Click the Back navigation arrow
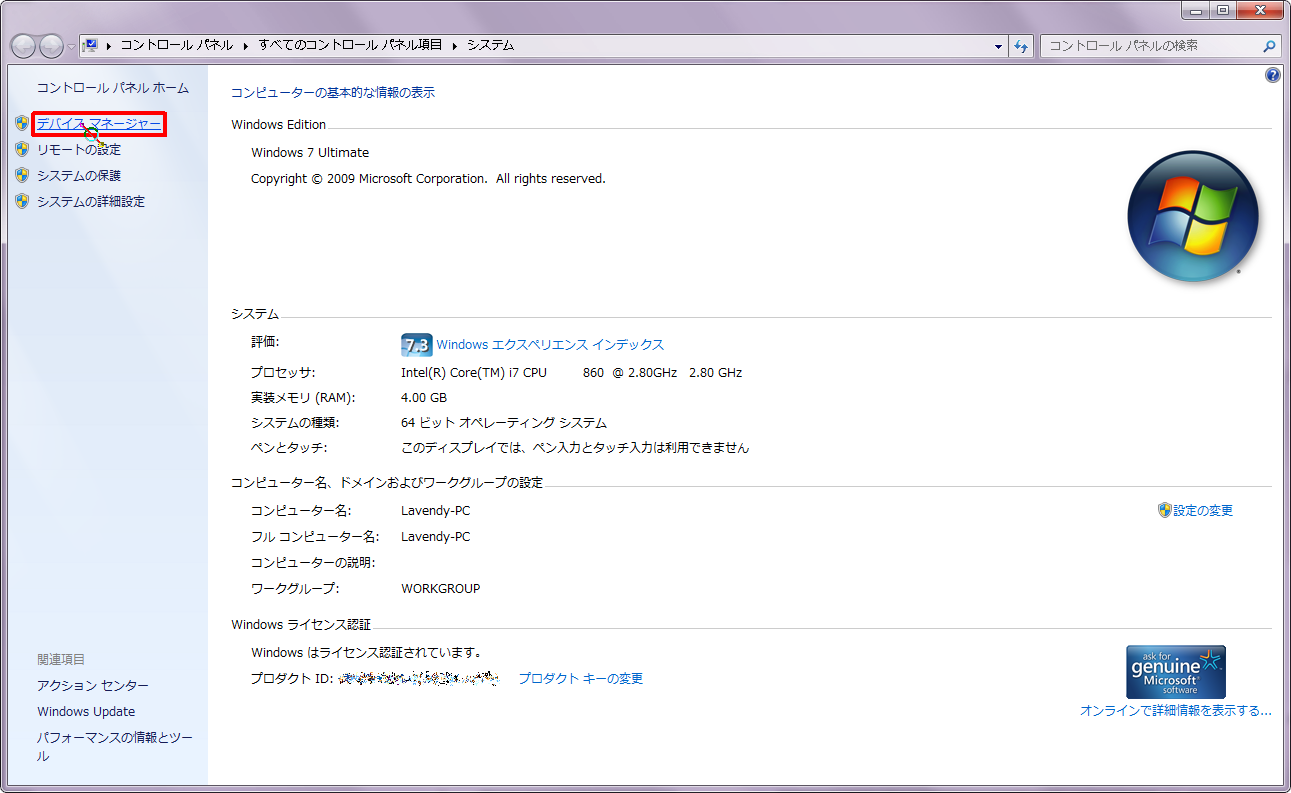This screenshot has height=793, width=1291. [23, 45]
